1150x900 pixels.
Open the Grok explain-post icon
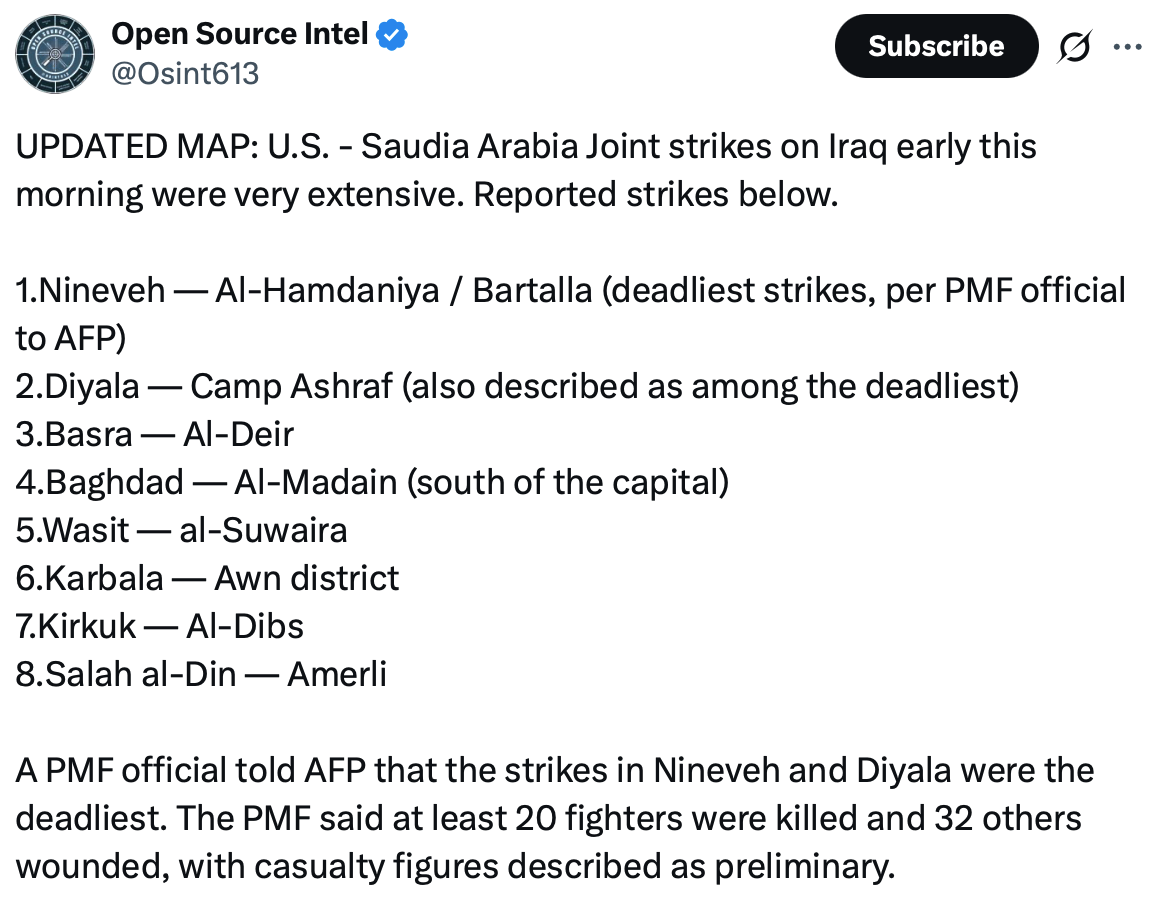[x=1074, y=46]
